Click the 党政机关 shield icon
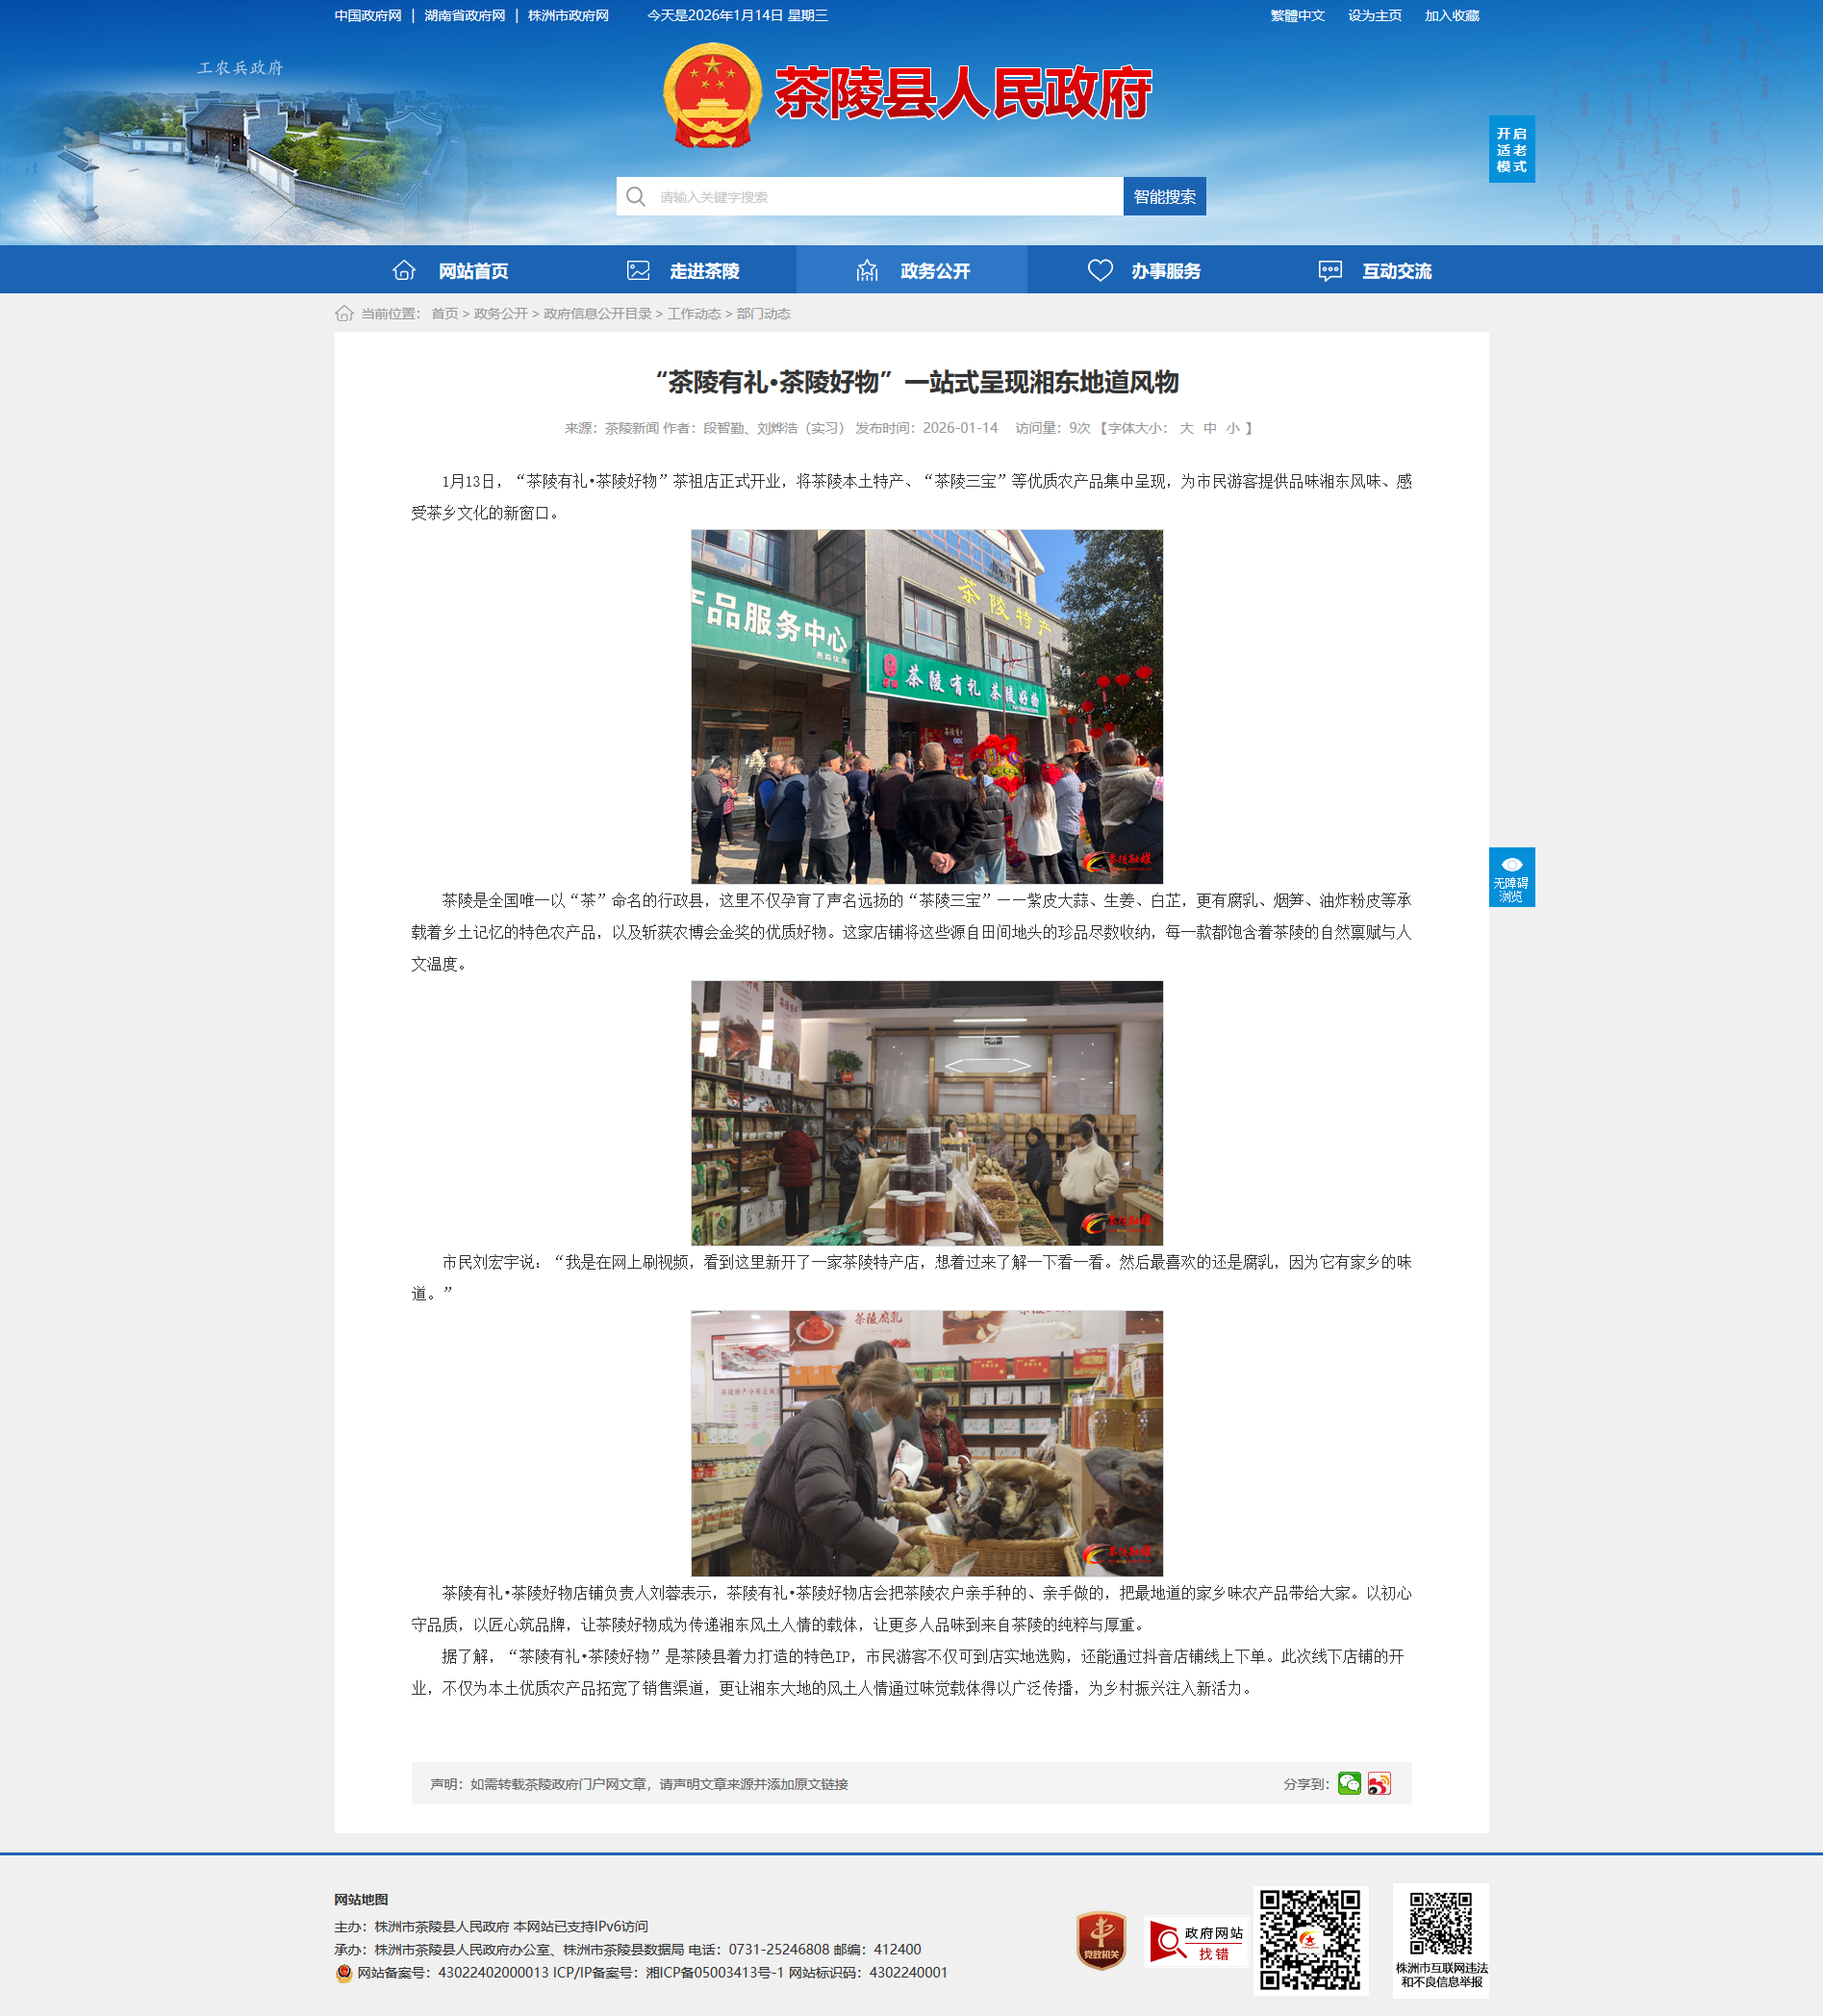Screen dimensions: 1823x2016 pyautogui.click(x=1101, y=1940)
